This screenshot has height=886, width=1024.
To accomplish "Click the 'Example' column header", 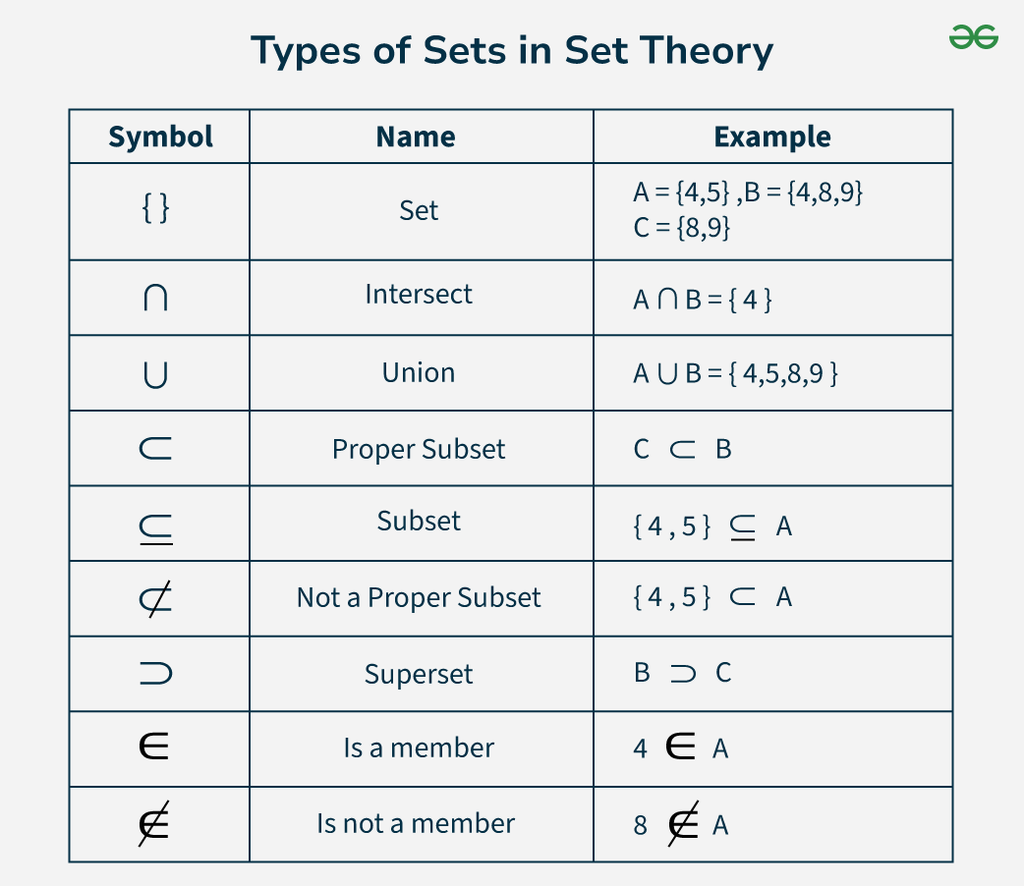I will tap(772, 137).
